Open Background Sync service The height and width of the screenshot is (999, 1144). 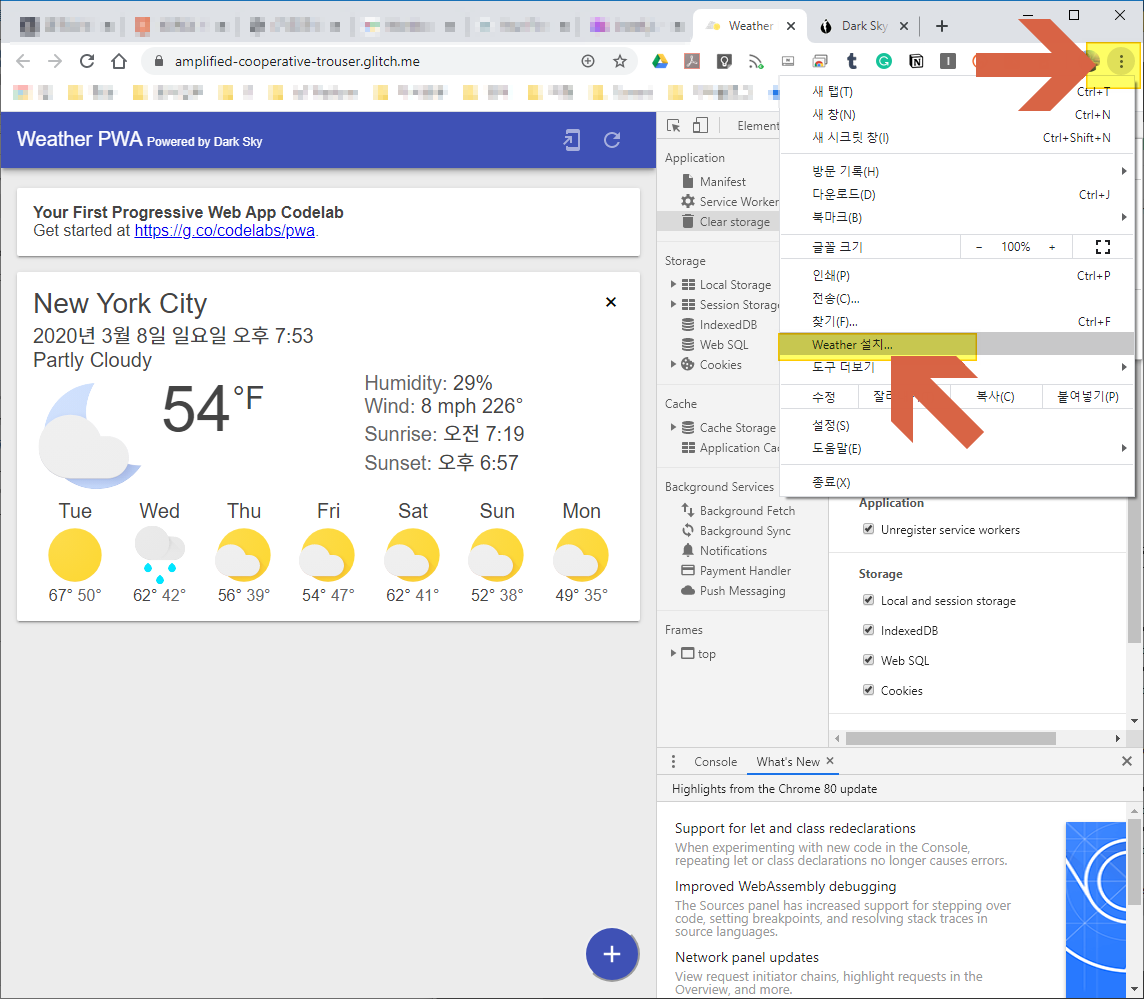point(735,531)
